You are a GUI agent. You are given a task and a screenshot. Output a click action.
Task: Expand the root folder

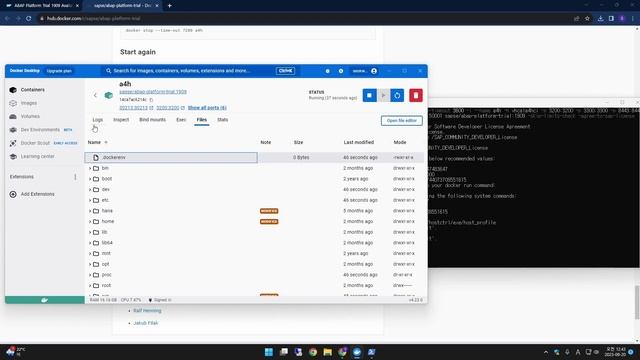tap(90, 285)
